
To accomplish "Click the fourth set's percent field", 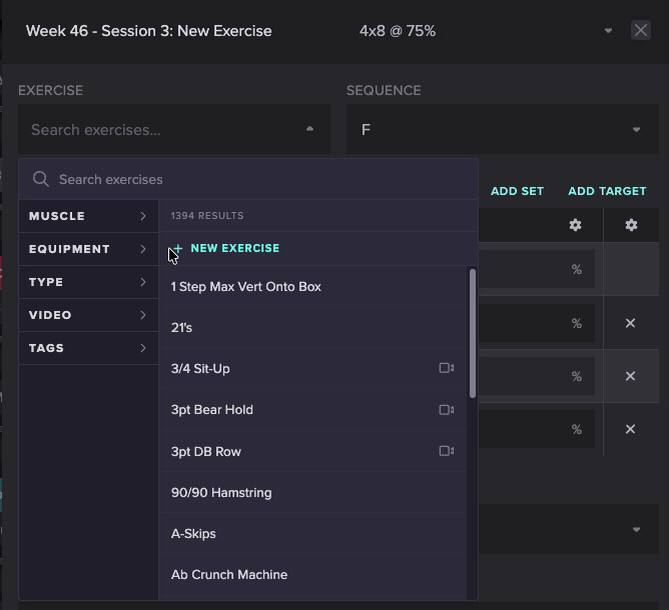I will click(537, 429).
